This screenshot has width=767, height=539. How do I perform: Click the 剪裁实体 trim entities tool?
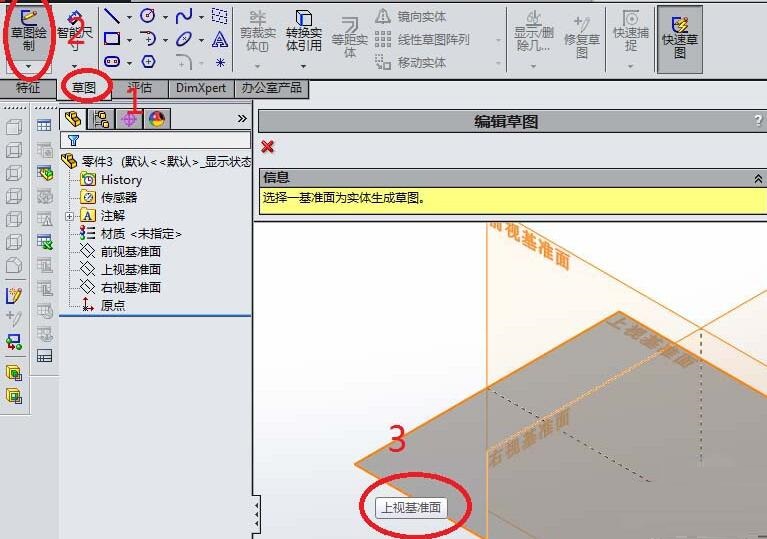coord(257,32)
